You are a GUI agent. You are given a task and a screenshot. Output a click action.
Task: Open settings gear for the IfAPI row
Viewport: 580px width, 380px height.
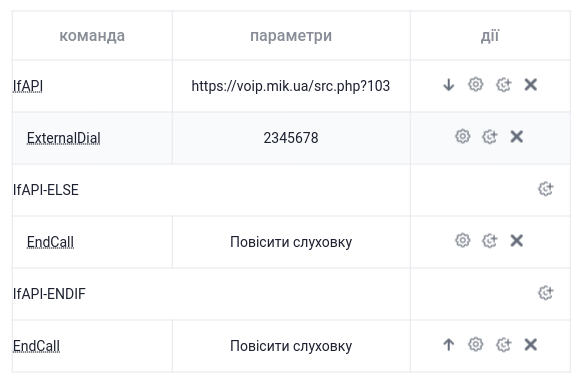click(476, 84)
